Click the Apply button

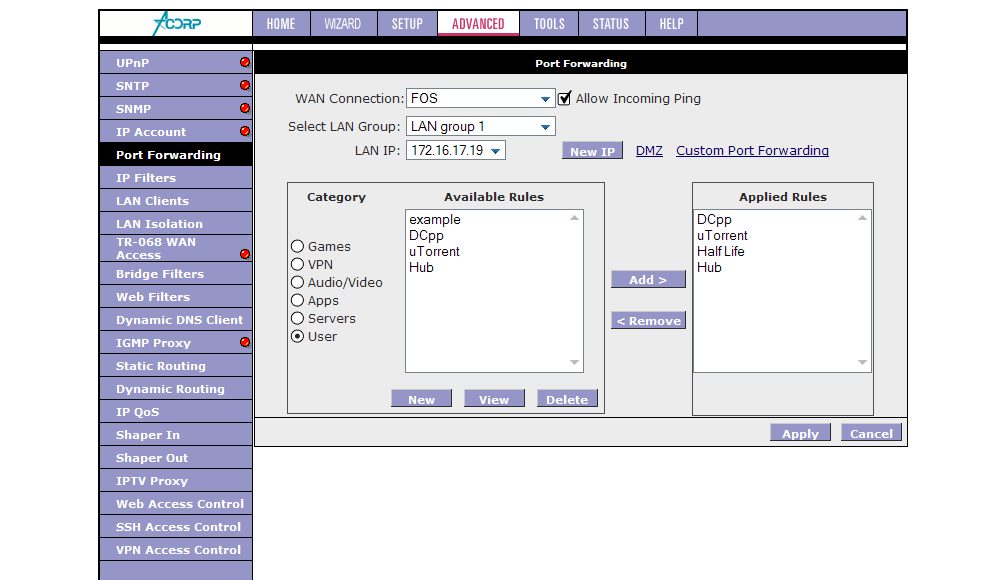coord(800,433)
